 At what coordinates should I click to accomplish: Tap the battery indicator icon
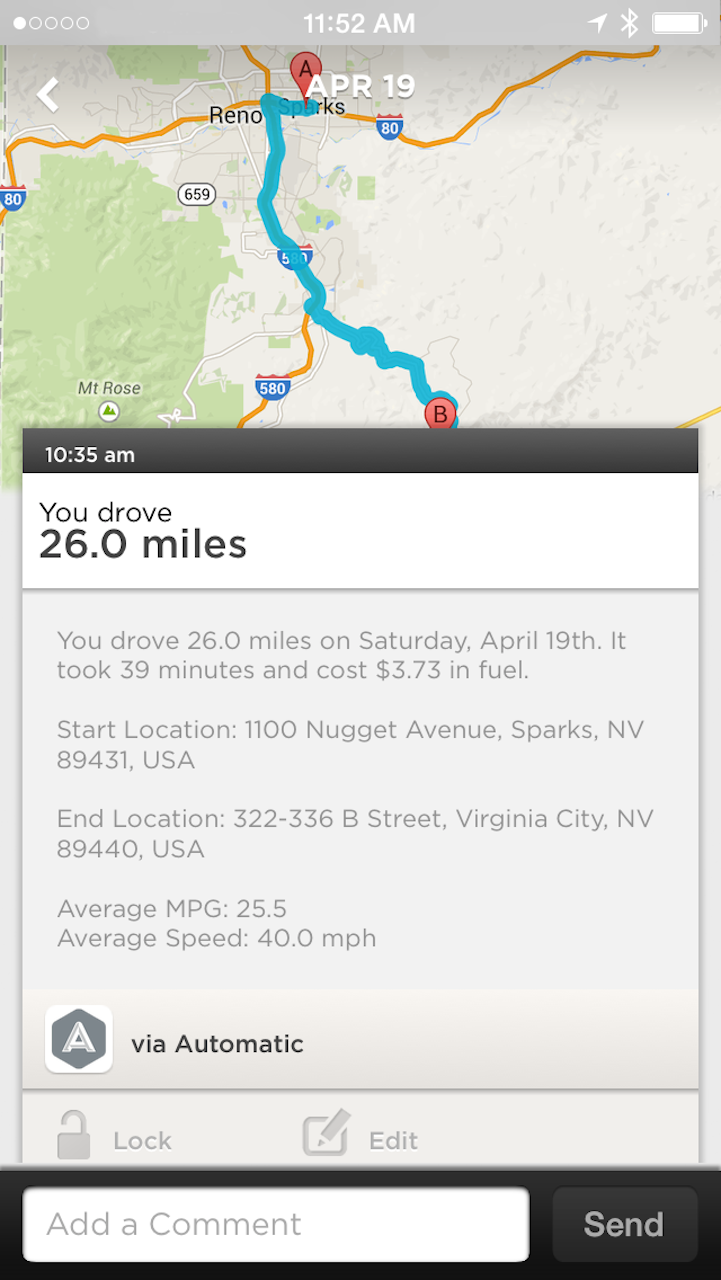click(x=679, y=23)
